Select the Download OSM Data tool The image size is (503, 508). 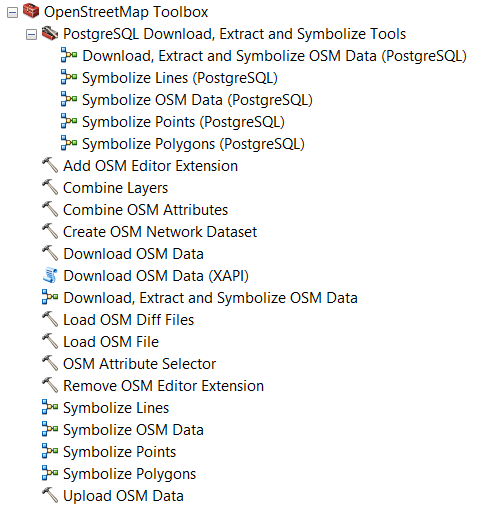[133, 254]
